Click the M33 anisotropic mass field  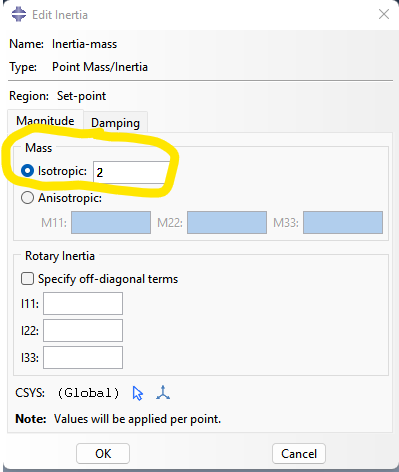click(x=343, y=222)
